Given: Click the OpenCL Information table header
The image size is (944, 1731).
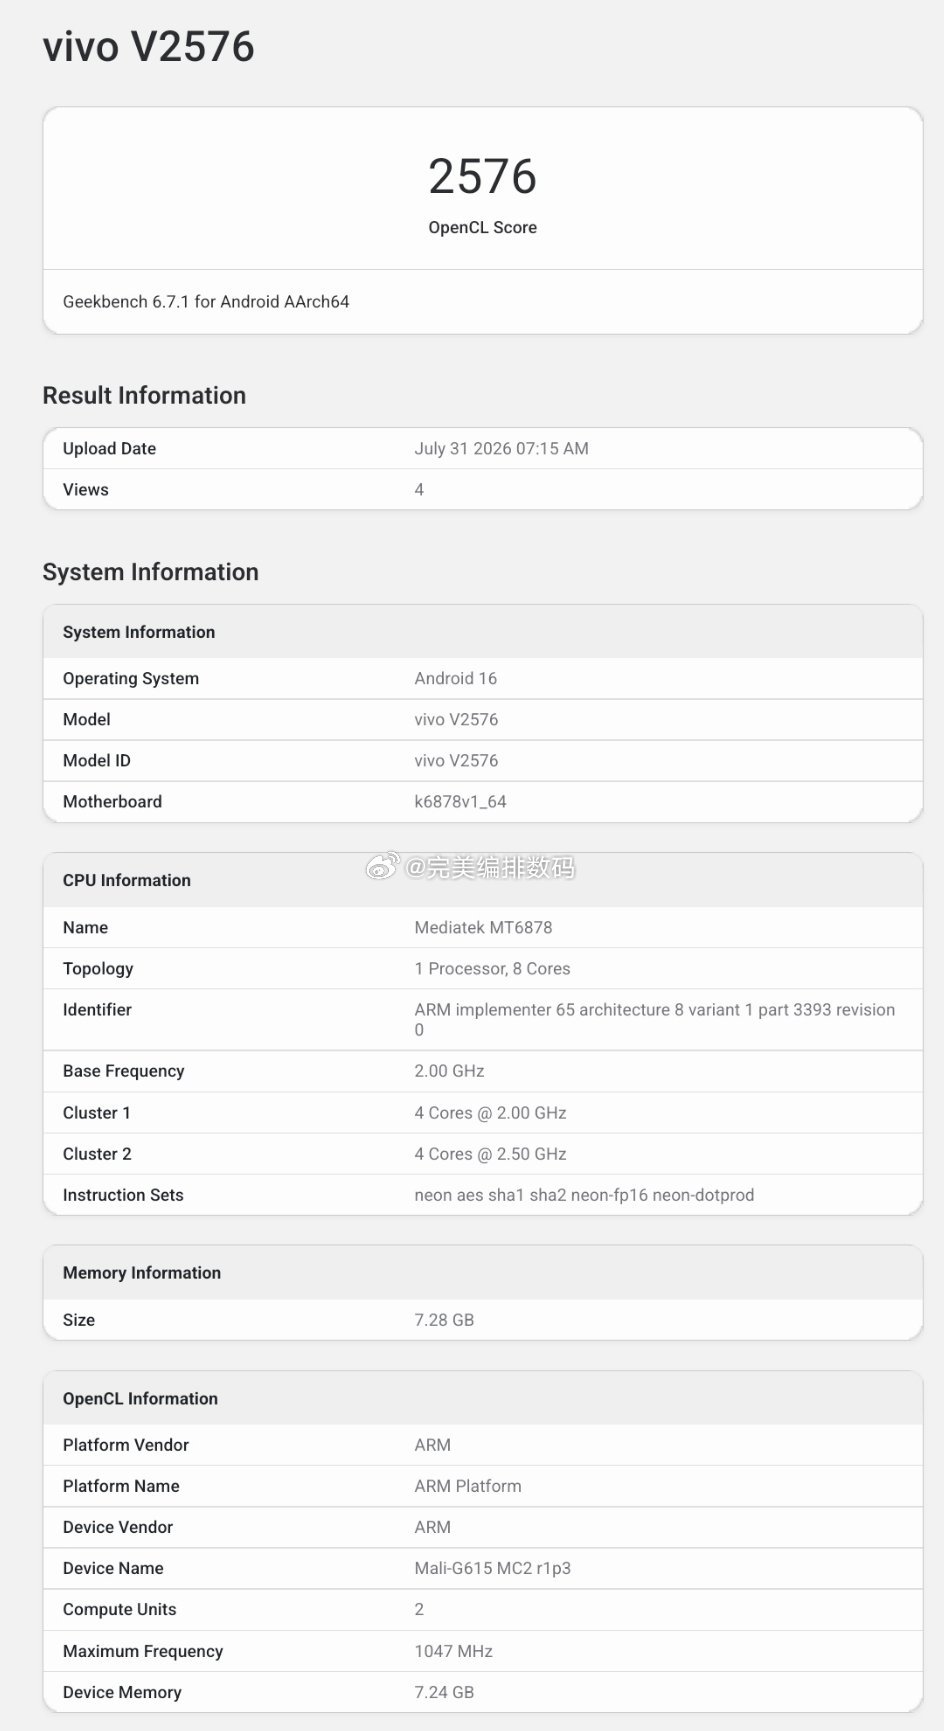Looking at the screenshot, I should click(140, 1399).
